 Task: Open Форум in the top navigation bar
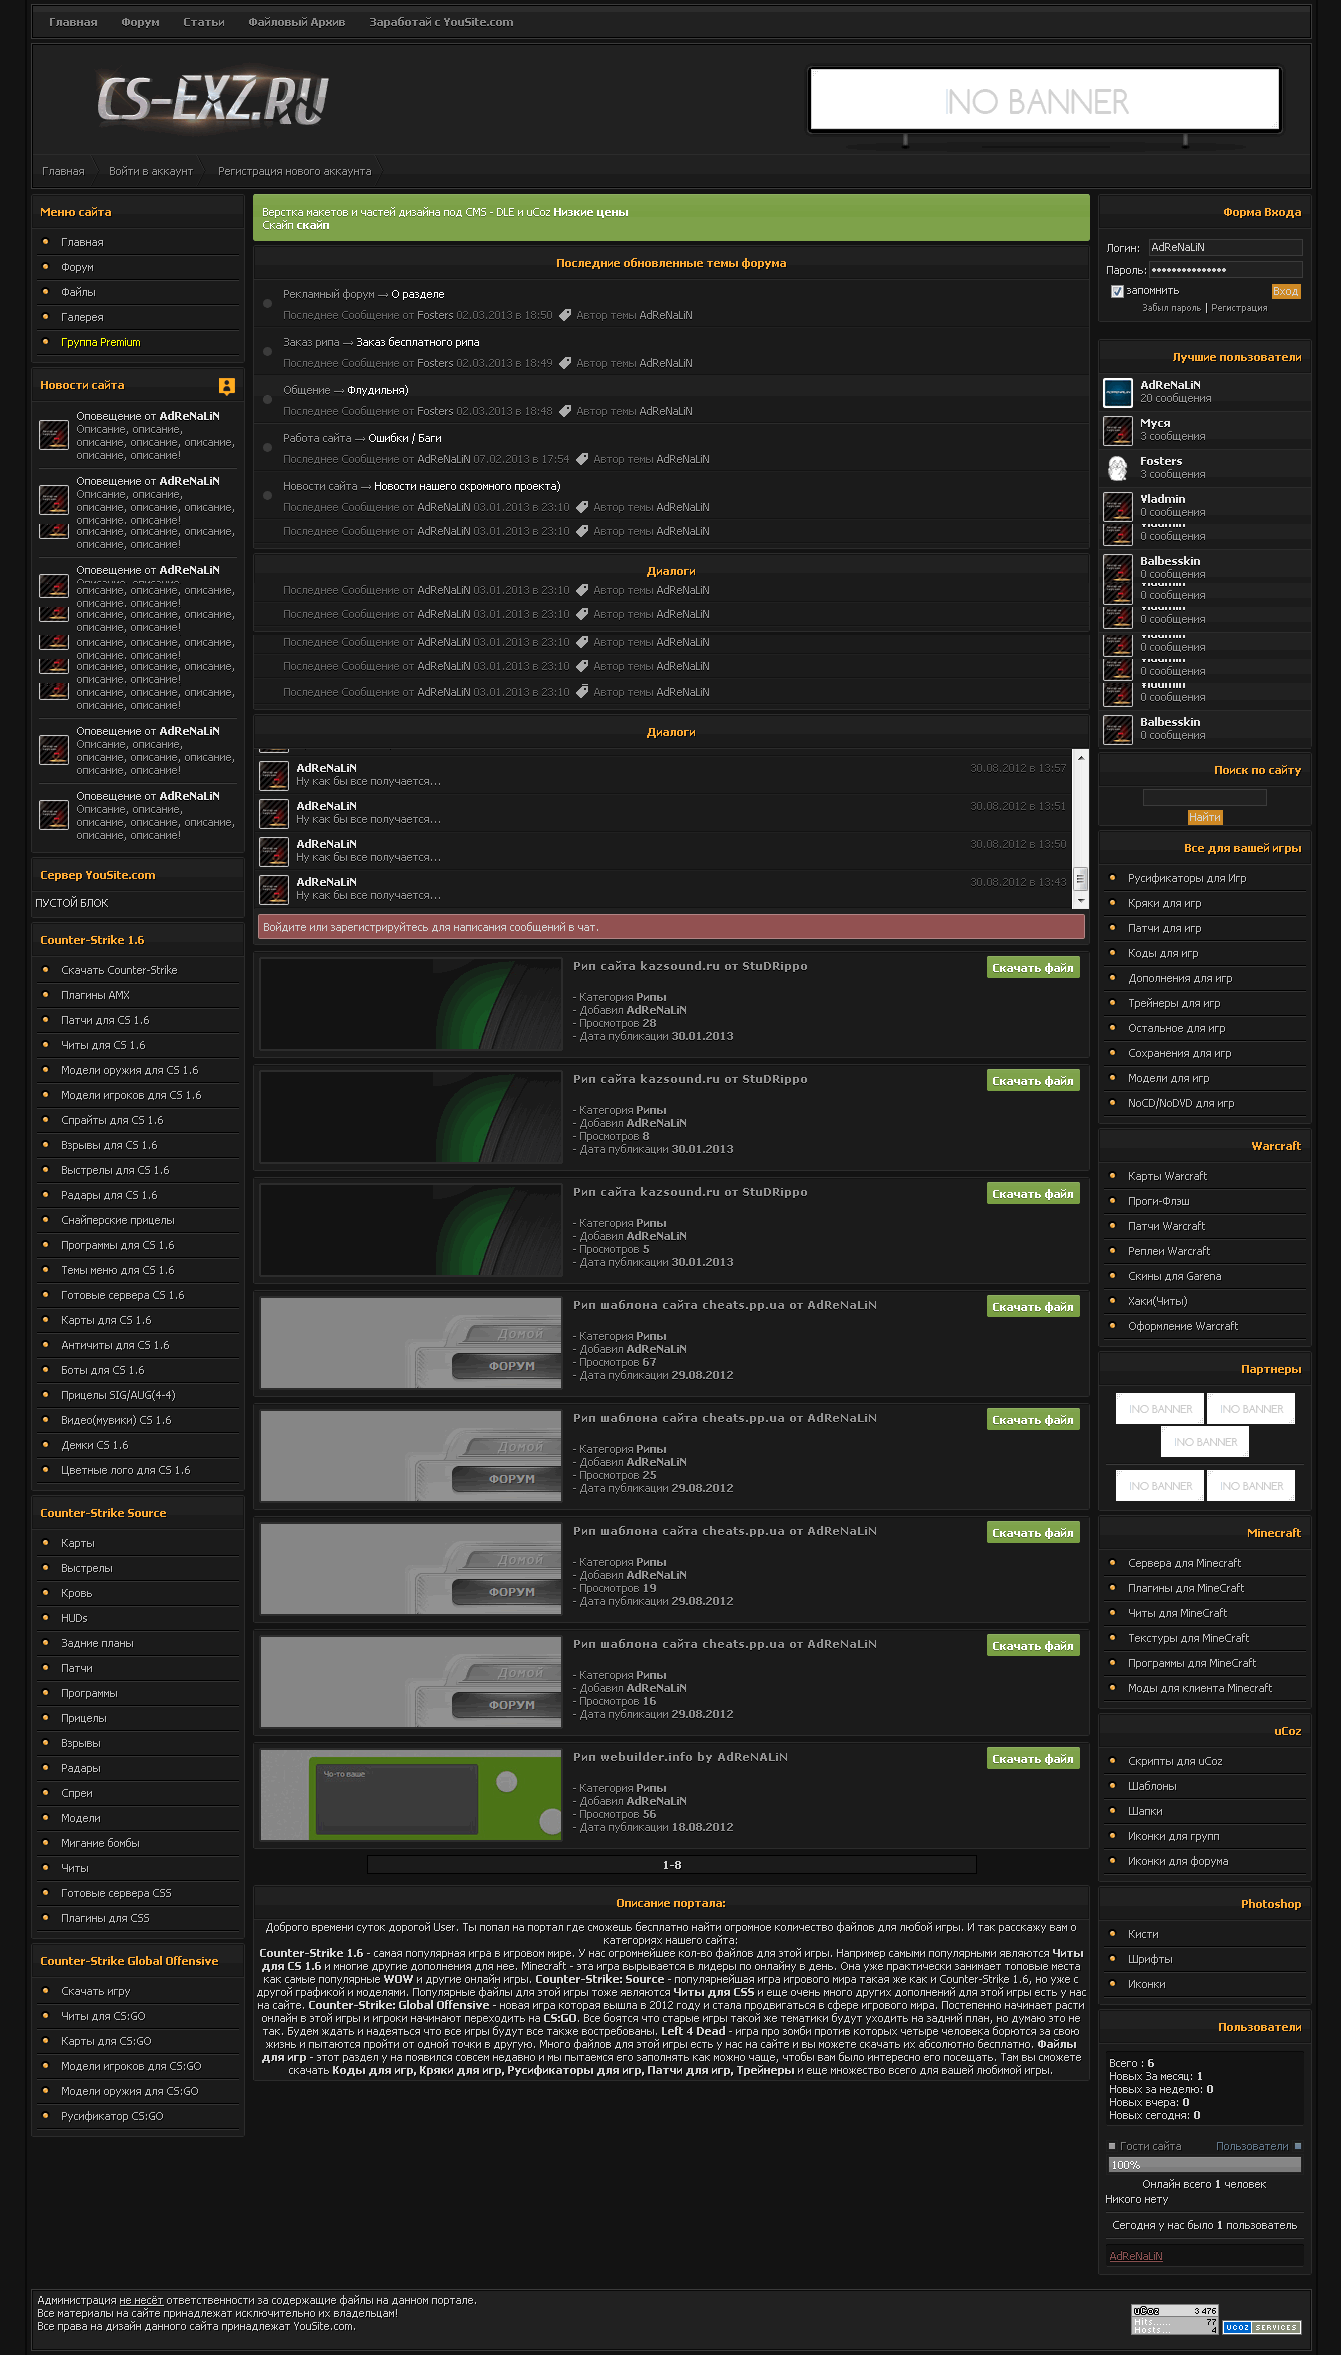point(140,22)
